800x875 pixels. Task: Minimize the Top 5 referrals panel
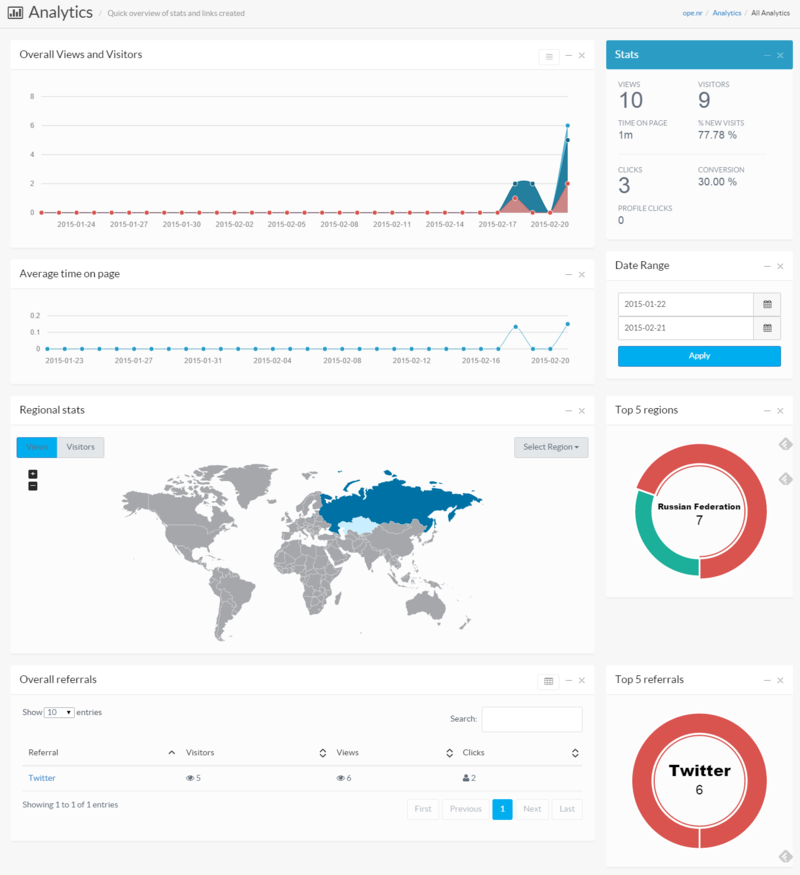coord(767,680)
